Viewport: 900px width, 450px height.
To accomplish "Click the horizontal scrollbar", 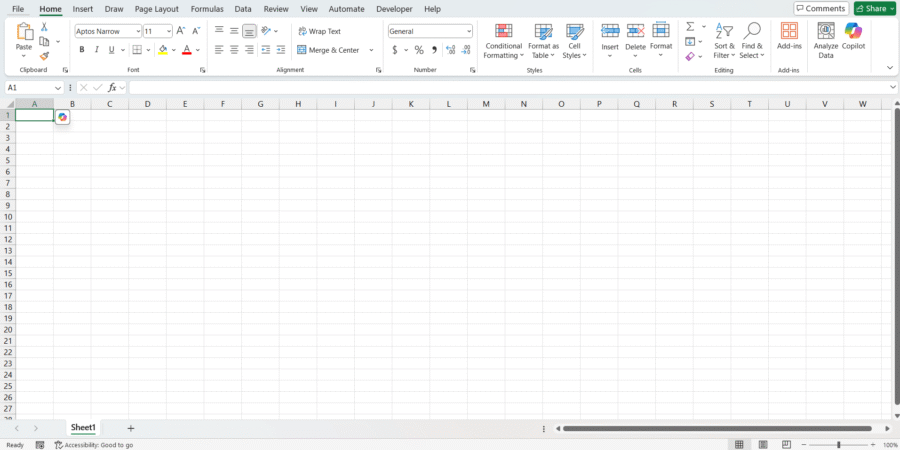I will 717,428.
